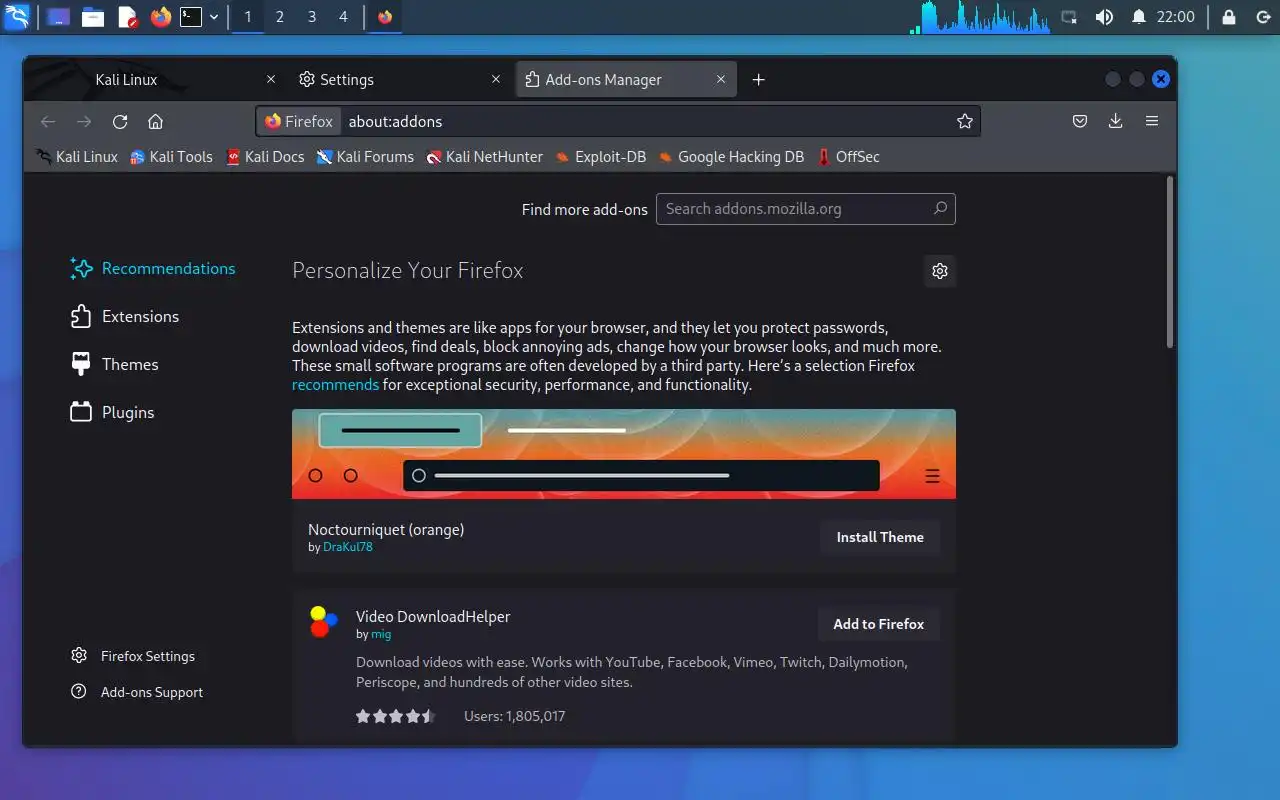
Task: Launch the text editor panel icon
Action: point(127,16)
